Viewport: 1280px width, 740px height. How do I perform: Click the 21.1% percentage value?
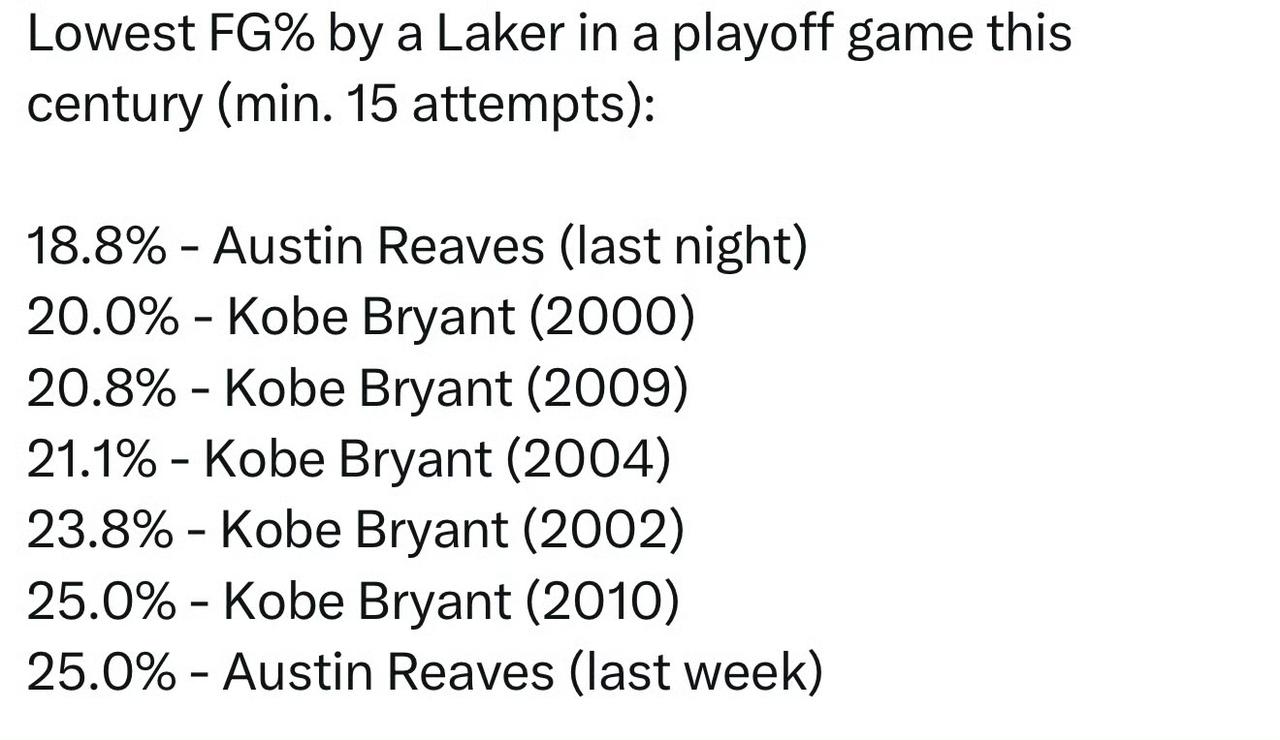91,459
